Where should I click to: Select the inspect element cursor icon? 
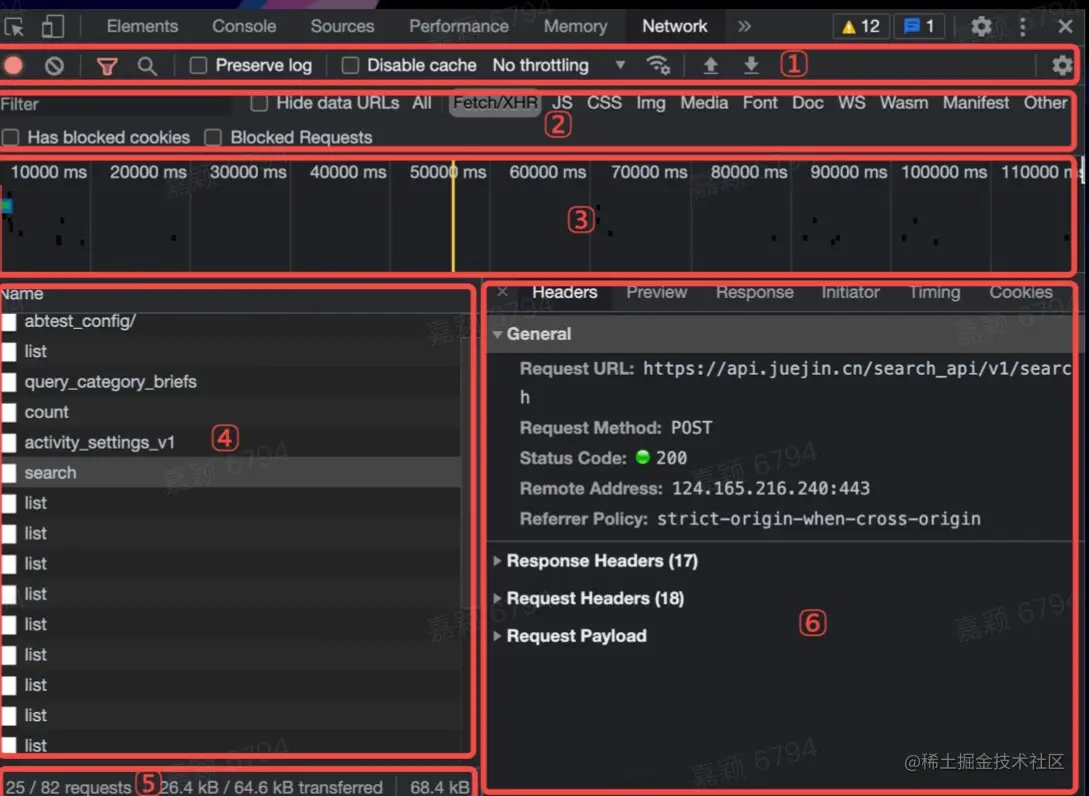pos(14,27)
